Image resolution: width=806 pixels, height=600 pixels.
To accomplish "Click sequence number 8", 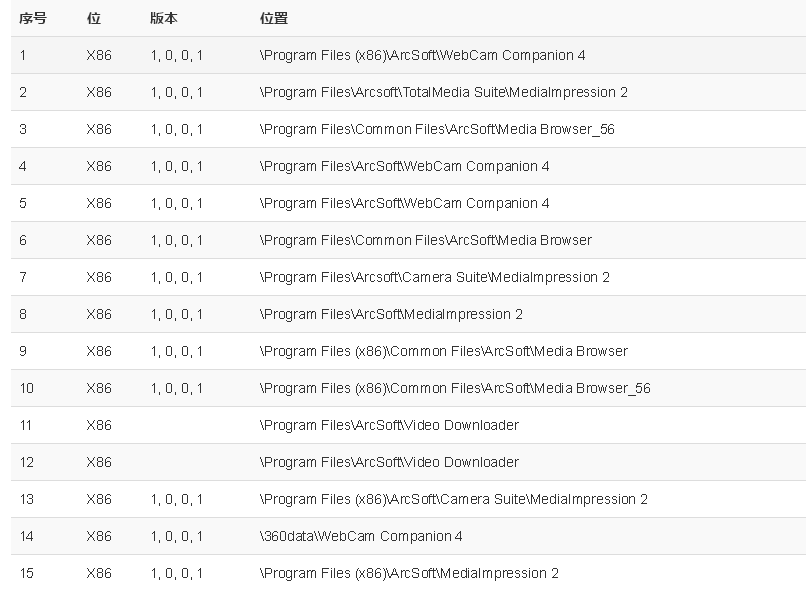I will pos(23,314).
